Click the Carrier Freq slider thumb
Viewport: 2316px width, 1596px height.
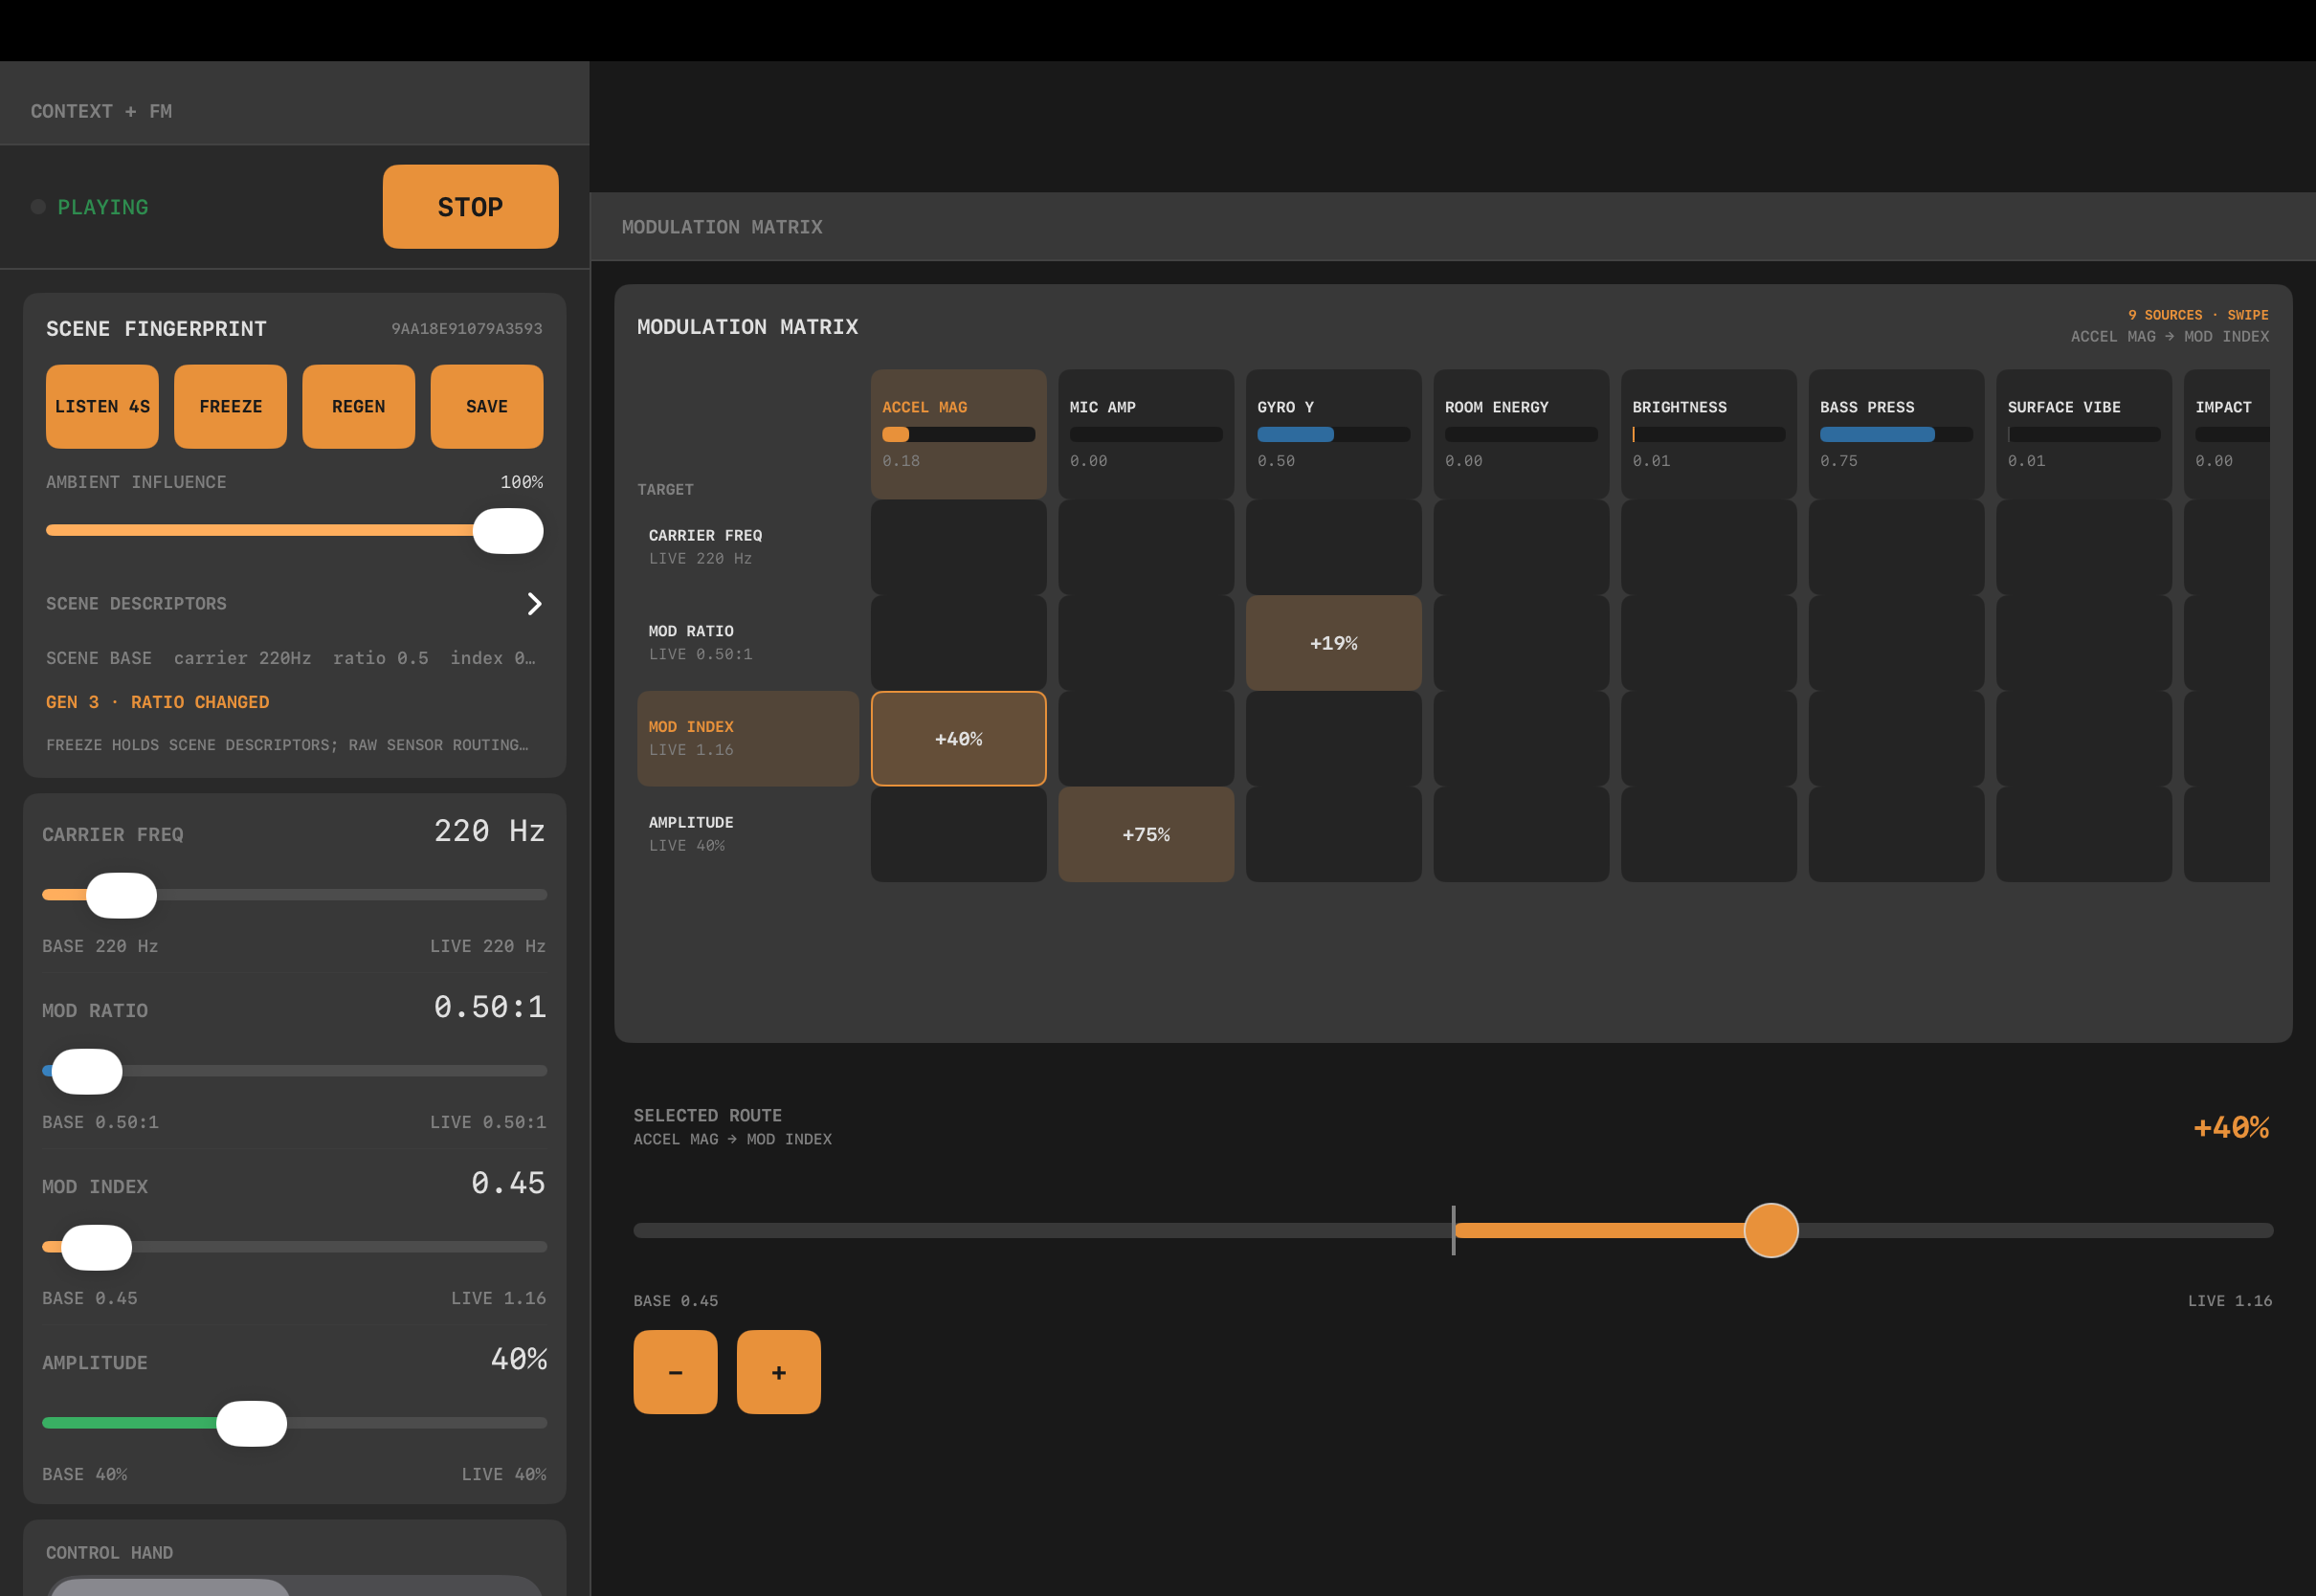(121, 895)
